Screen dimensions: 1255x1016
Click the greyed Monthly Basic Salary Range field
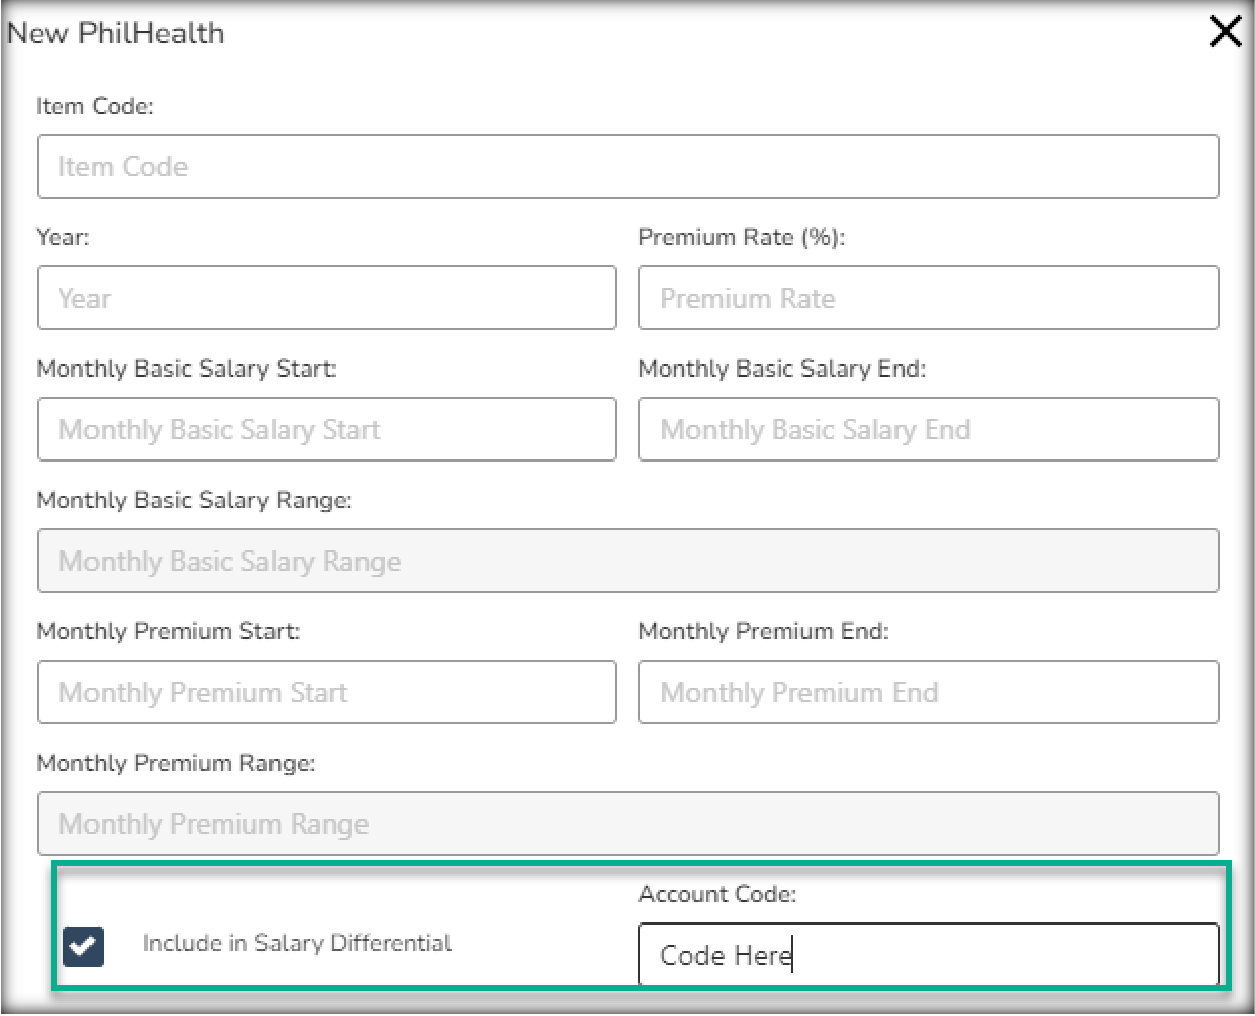coord(628,561)
